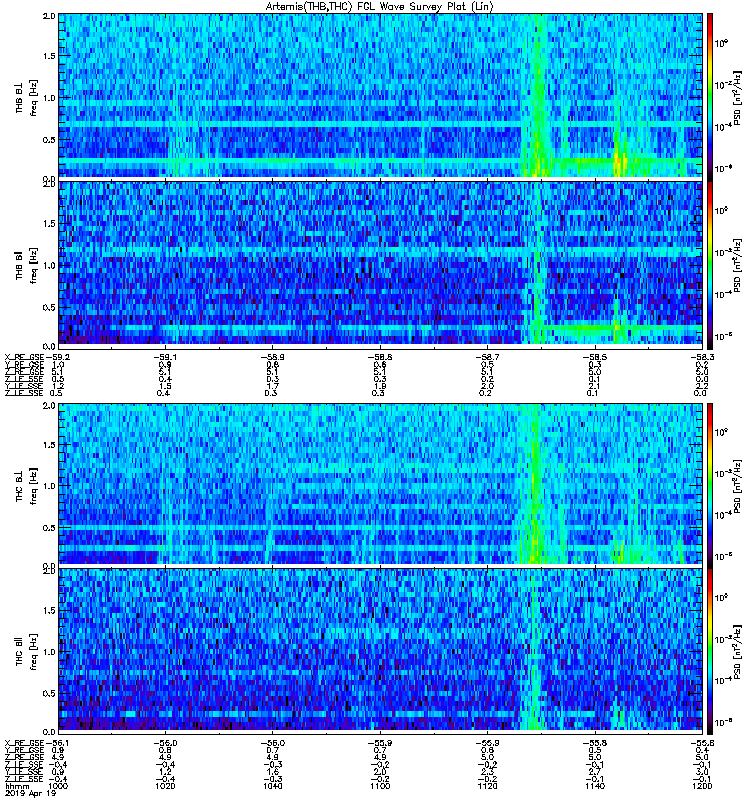
Task: Select the "THC B∥ freq [Hz]" axis label
Action: 27,651
